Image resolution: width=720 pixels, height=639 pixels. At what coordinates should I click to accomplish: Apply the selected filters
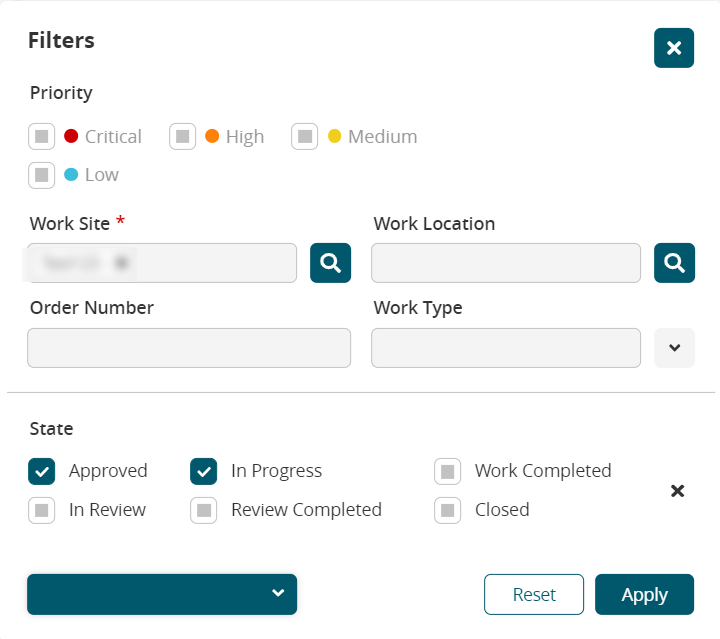644,594
